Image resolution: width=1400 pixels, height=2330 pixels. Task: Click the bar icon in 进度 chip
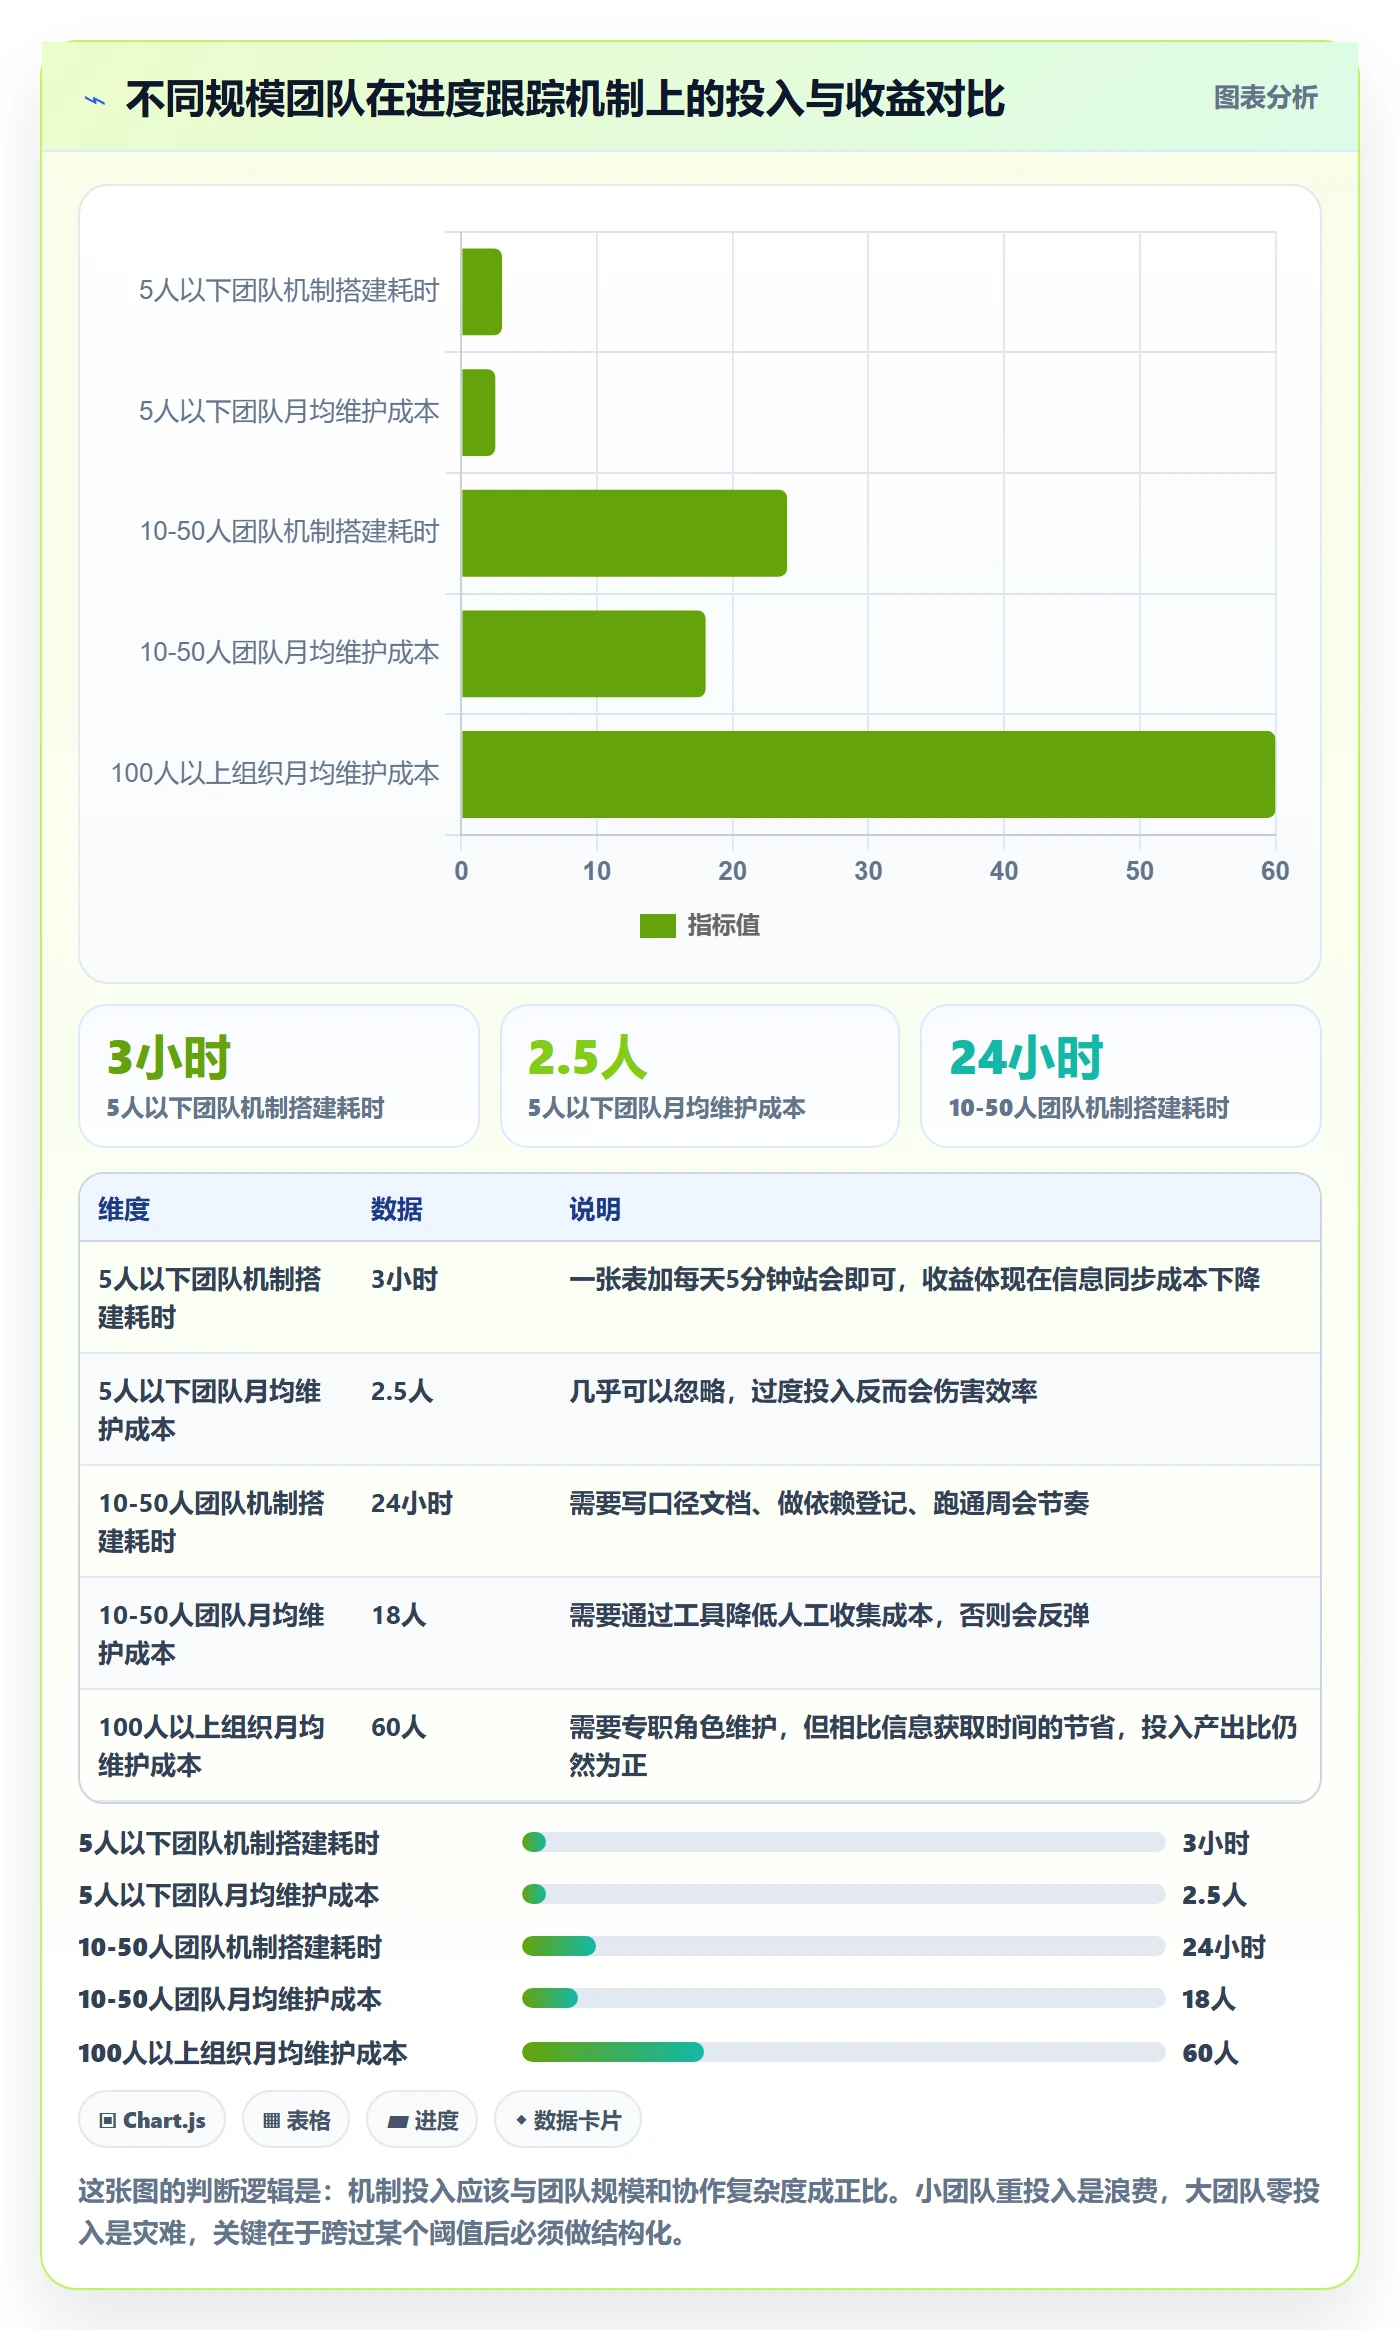[x=398, y=2121]
